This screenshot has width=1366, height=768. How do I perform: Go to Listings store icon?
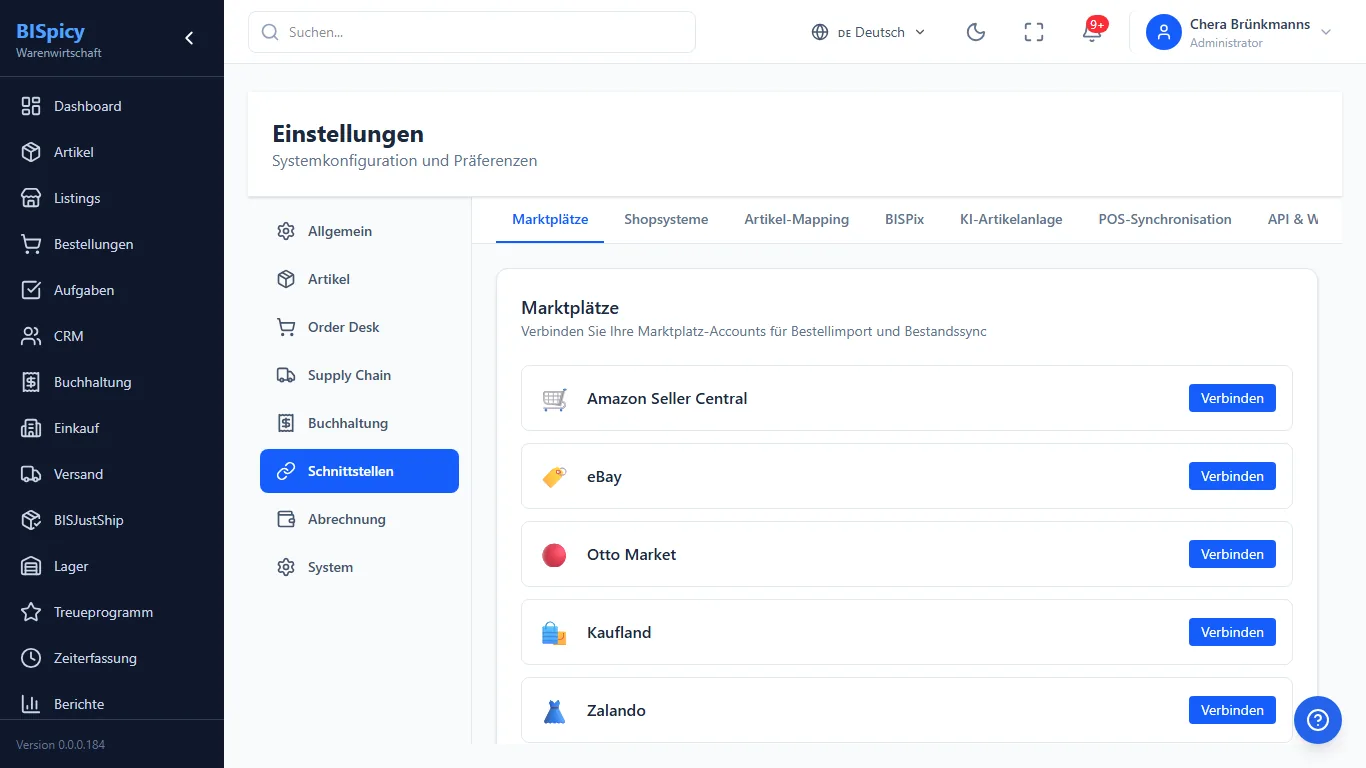click(x=31, y=198)
